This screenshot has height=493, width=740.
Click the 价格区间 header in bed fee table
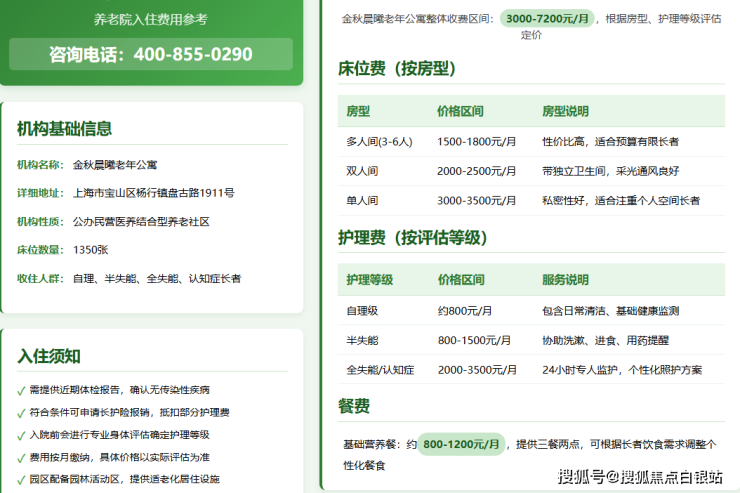click(x=460, y=111)
